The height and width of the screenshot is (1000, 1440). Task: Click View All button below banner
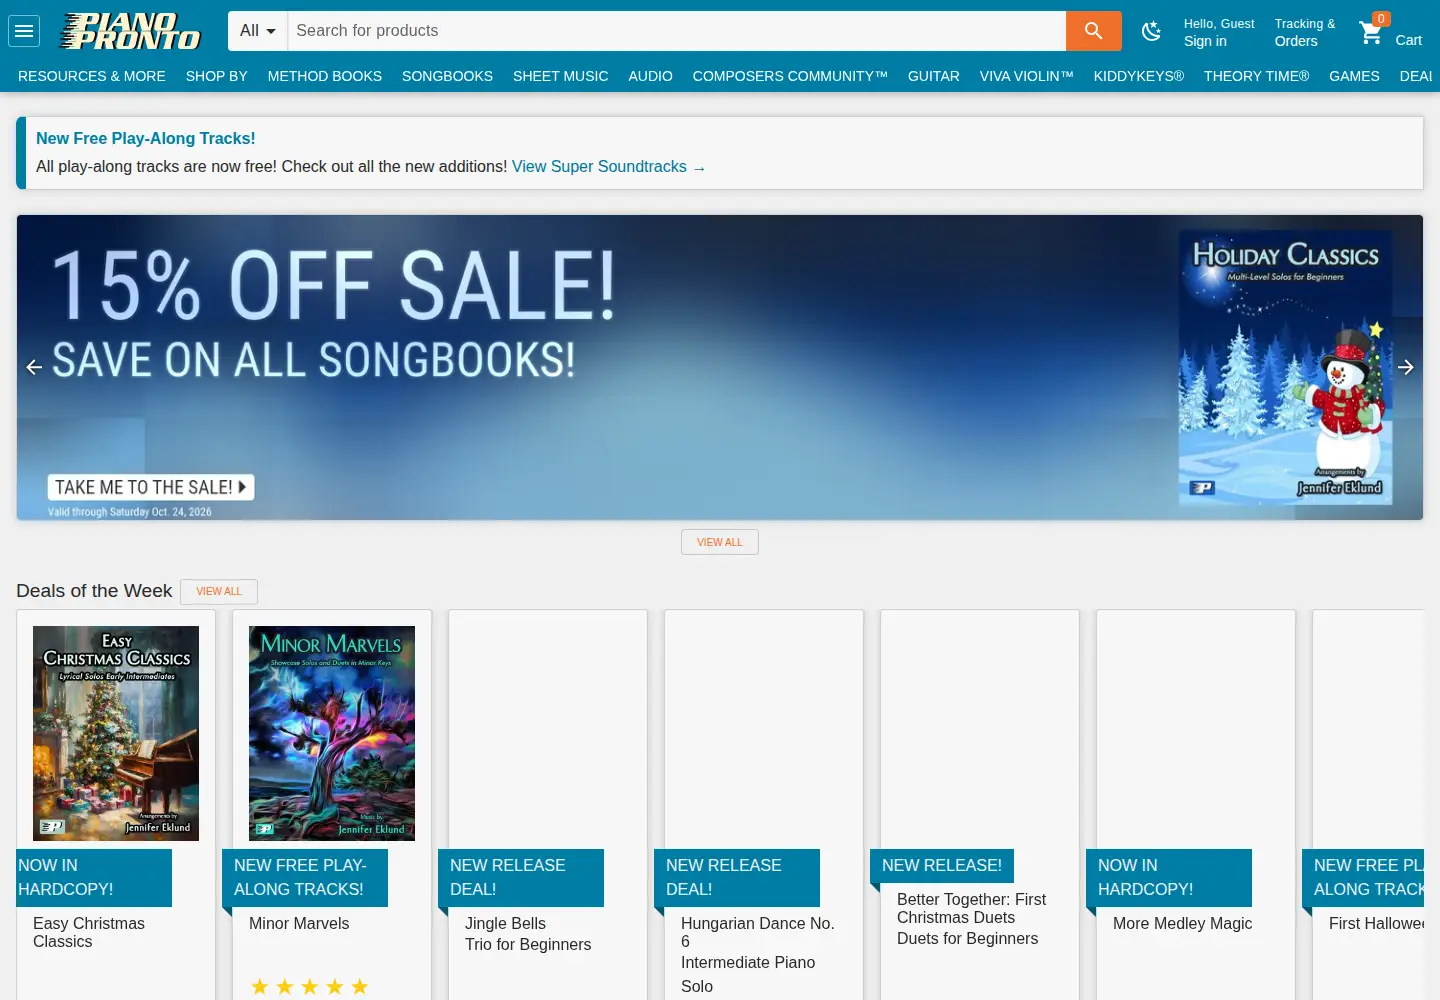point(720,542)
